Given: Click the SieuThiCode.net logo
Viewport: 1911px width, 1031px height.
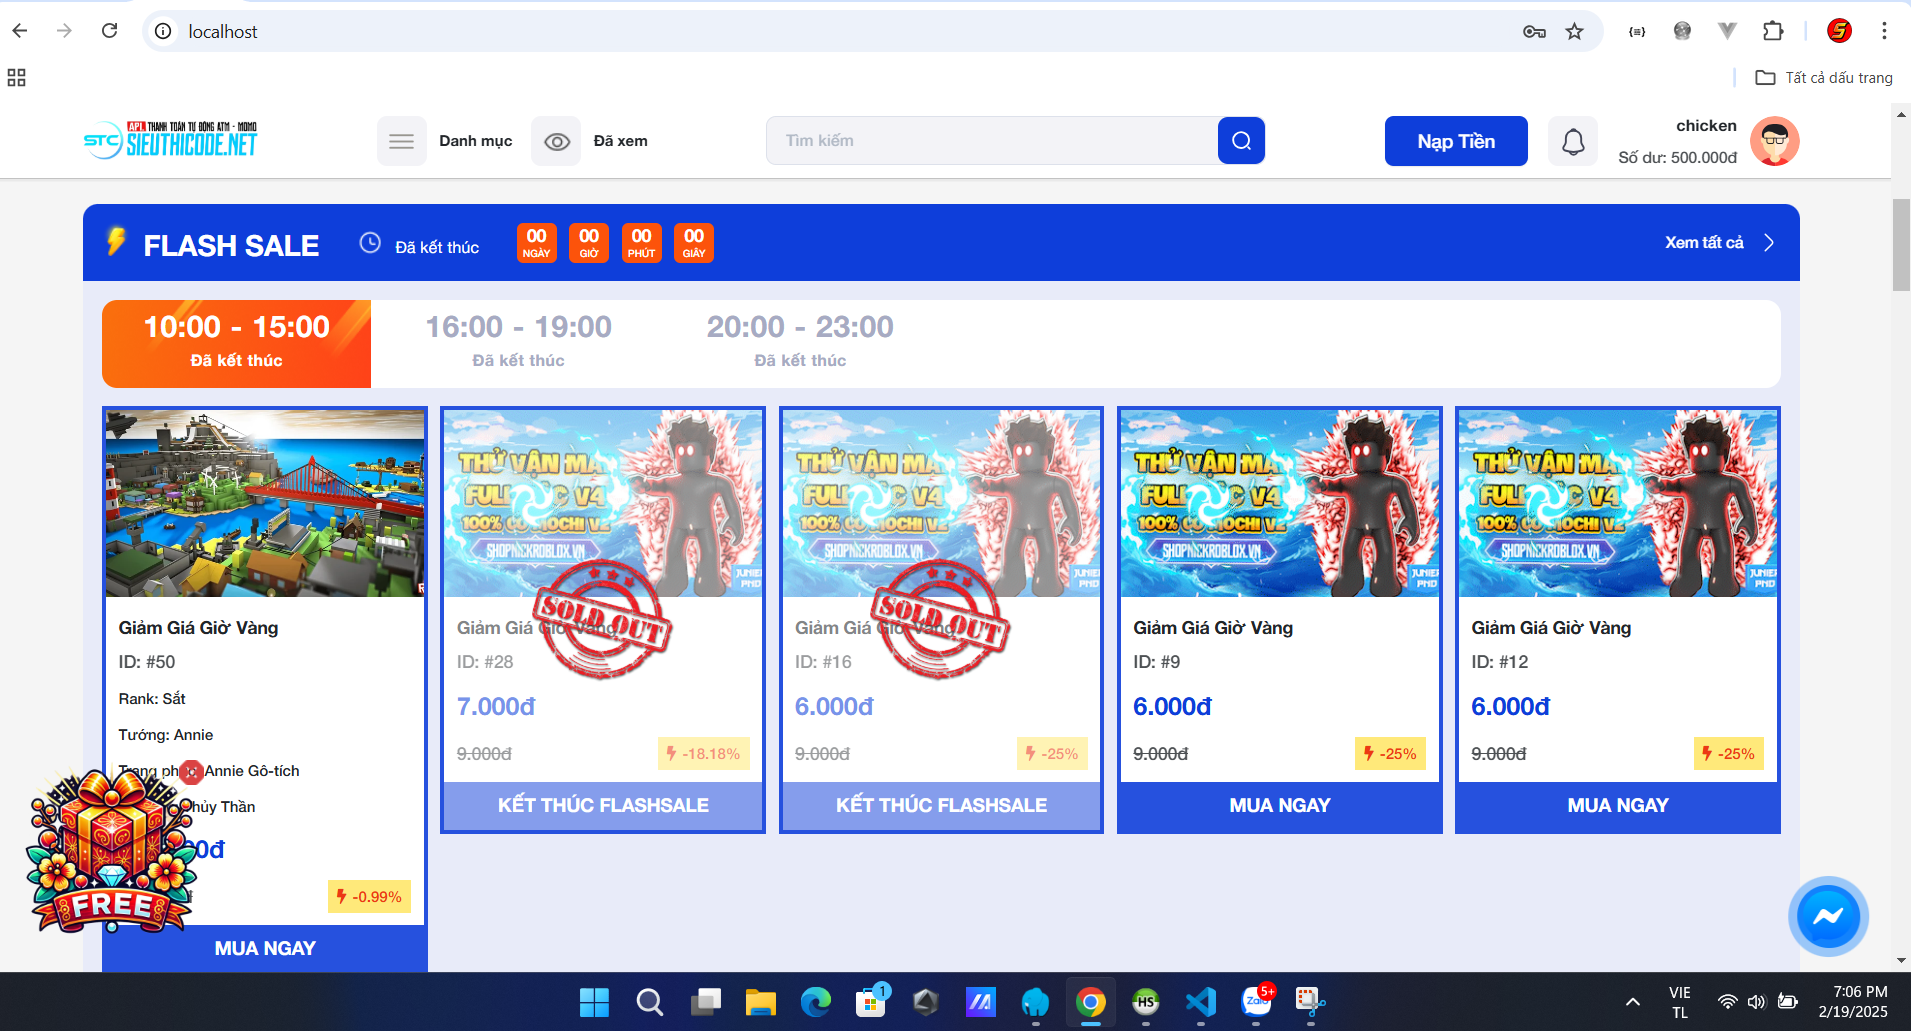Looking at the screenshot, I should 171,140.
